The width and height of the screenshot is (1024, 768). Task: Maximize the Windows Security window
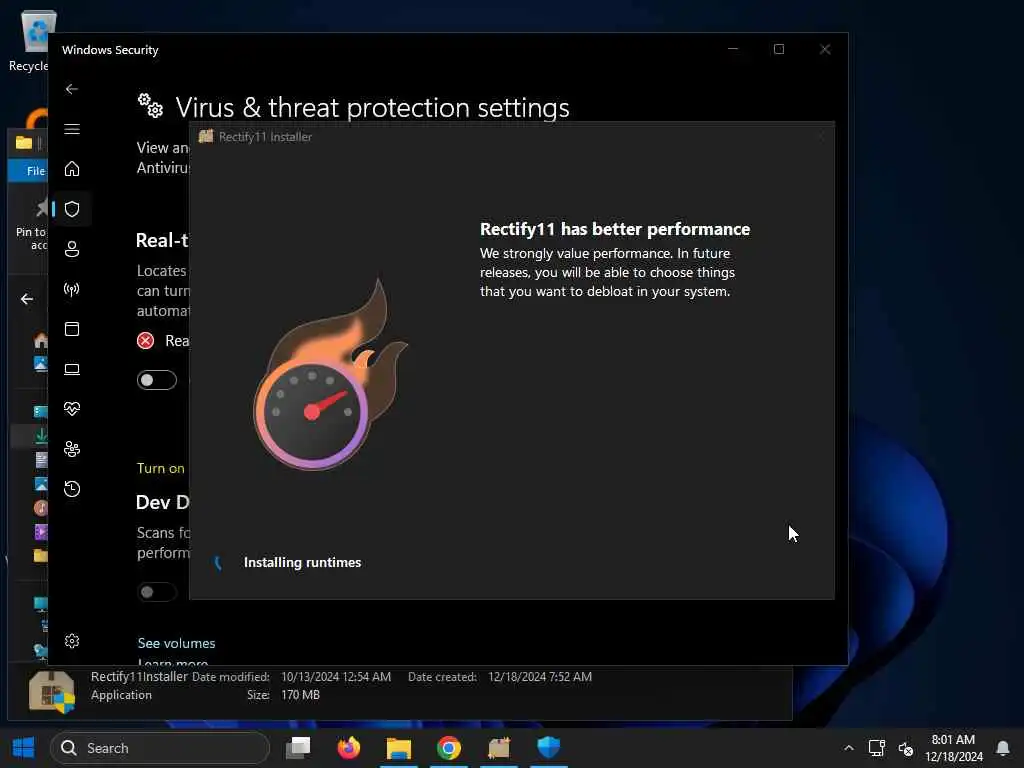778,49
